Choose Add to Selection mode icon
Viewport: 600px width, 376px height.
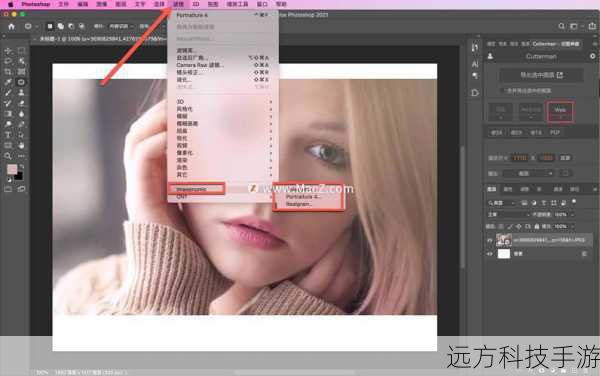pyautogui.click(x=60, y=26)
